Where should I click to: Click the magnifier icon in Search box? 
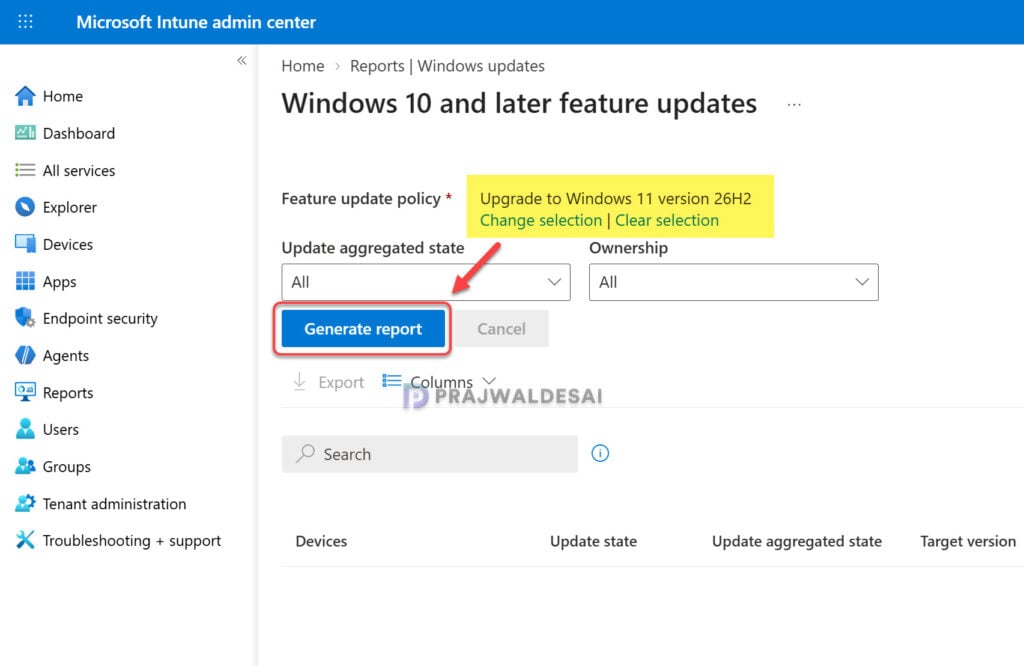305,453
